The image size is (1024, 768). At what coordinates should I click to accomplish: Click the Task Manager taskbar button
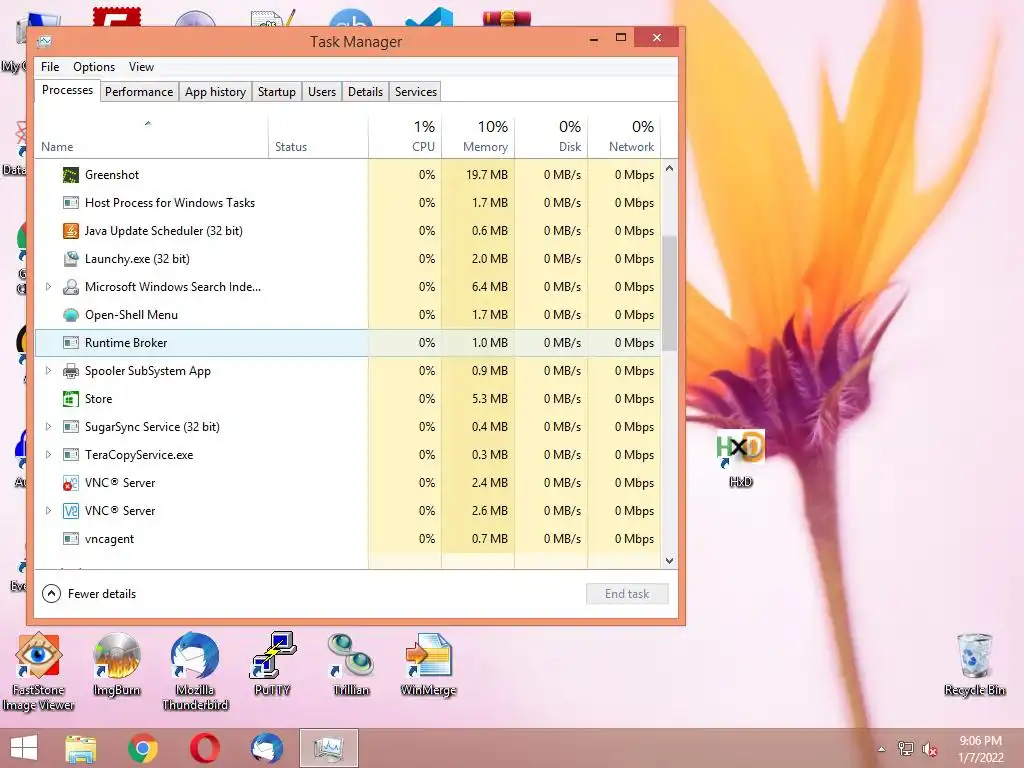(x=328, y=748)
